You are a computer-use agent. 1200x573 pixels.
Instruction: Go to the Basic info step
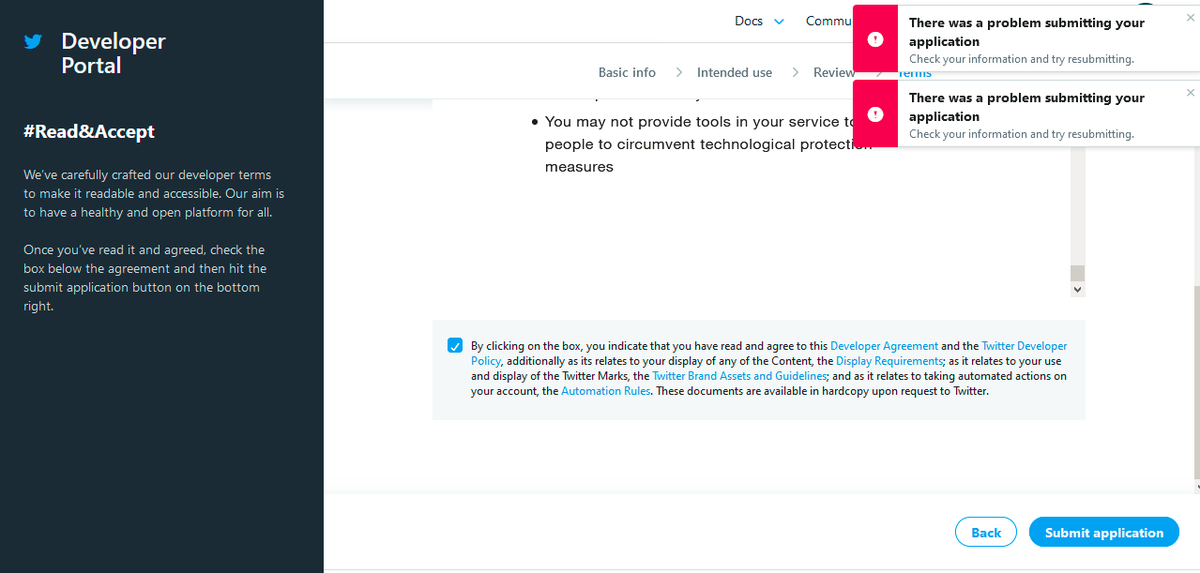coord(627,72)
